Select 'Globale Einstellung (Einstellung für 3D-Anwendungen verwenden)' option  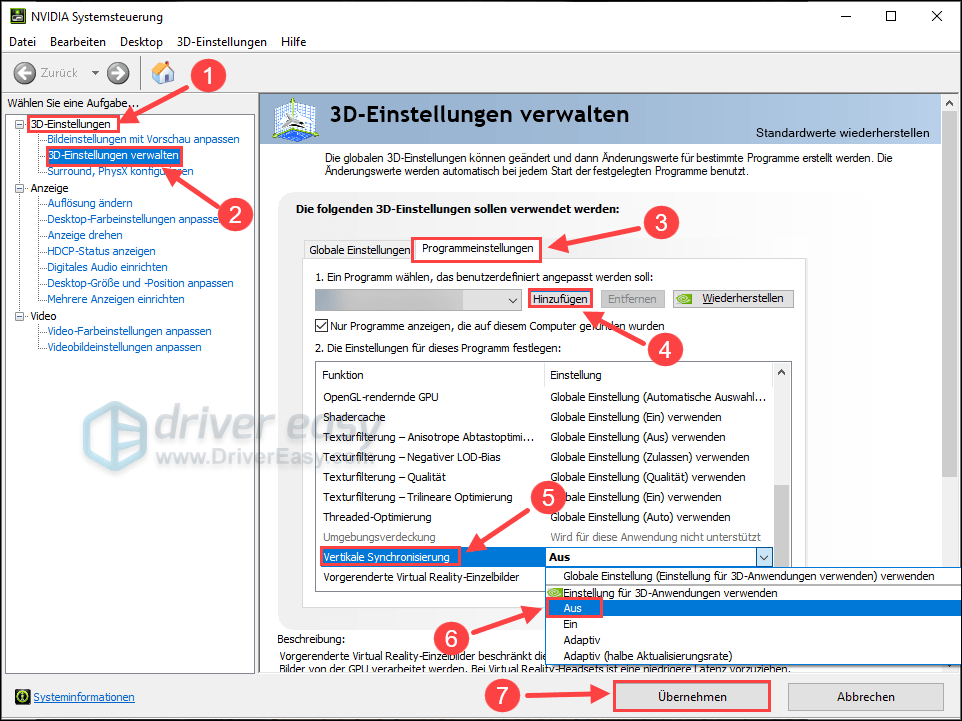pos(753,576)
